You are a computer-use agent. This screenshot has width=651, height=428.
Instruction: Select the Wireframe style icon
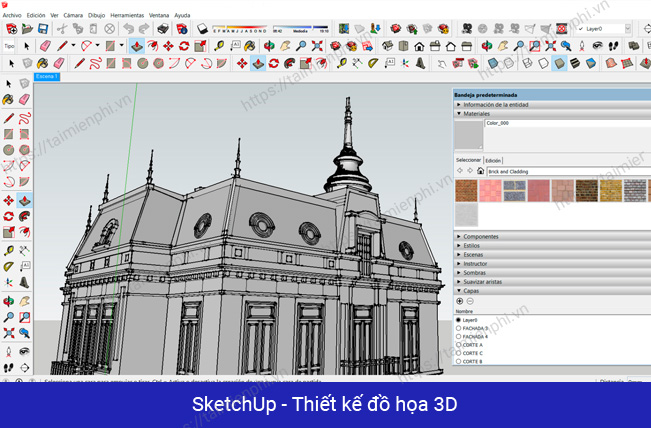click(x=527, y=63)
